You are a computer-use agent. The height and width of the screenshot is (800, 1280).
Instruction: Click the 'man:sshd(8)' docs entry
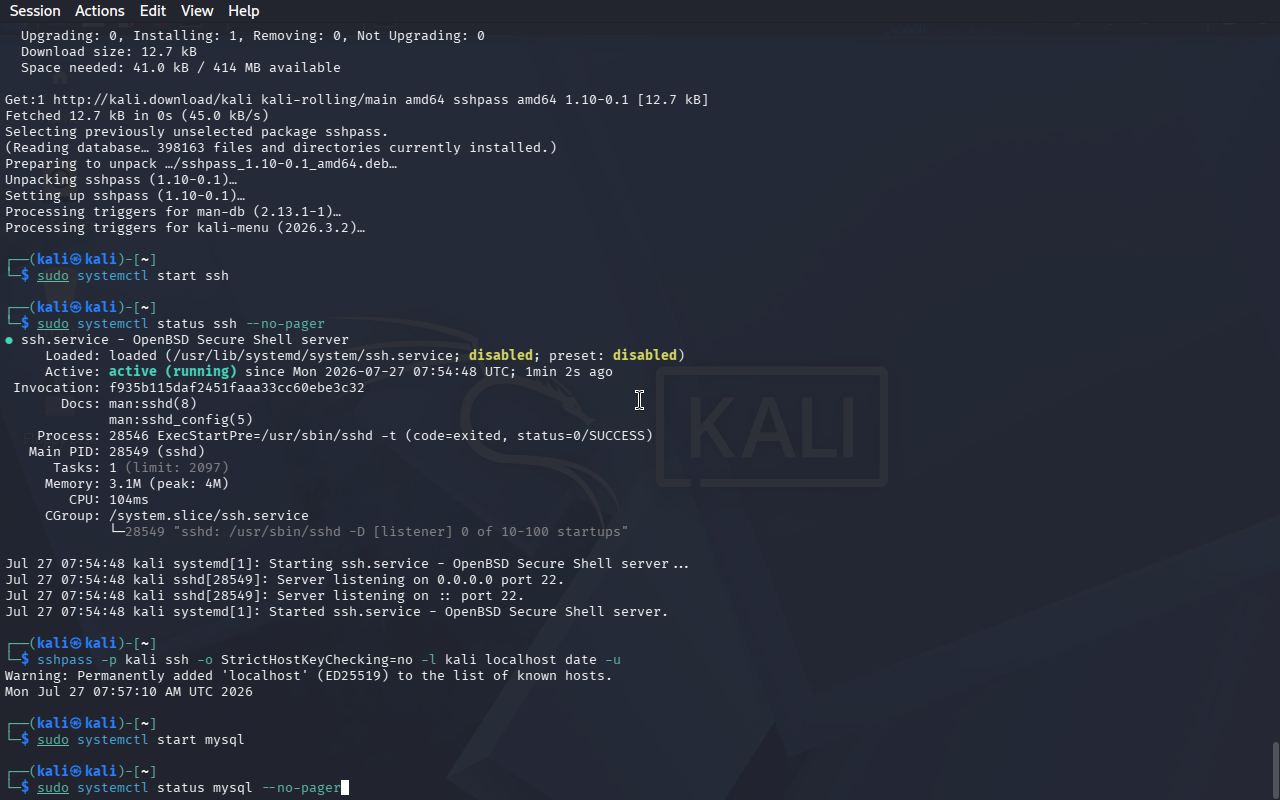[x=153, y=404]
